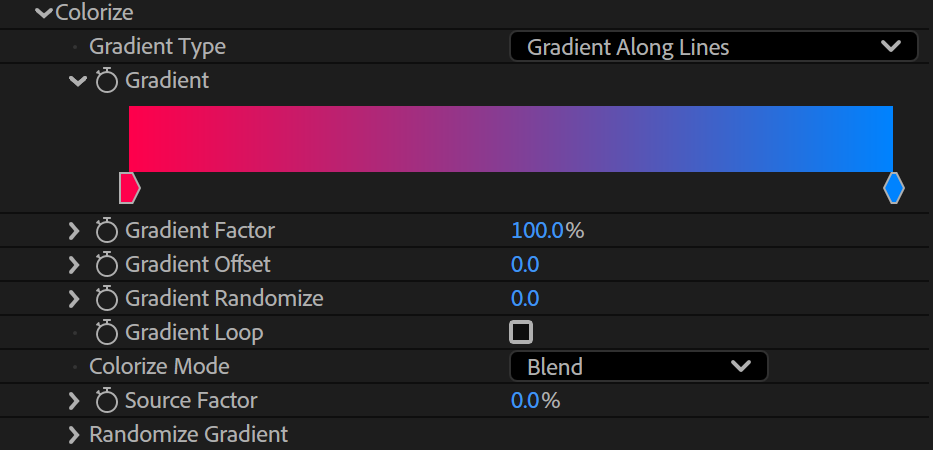Enable the Gradient Factor stopwatch
Screen dimensions: 933x450
[107, 231]
